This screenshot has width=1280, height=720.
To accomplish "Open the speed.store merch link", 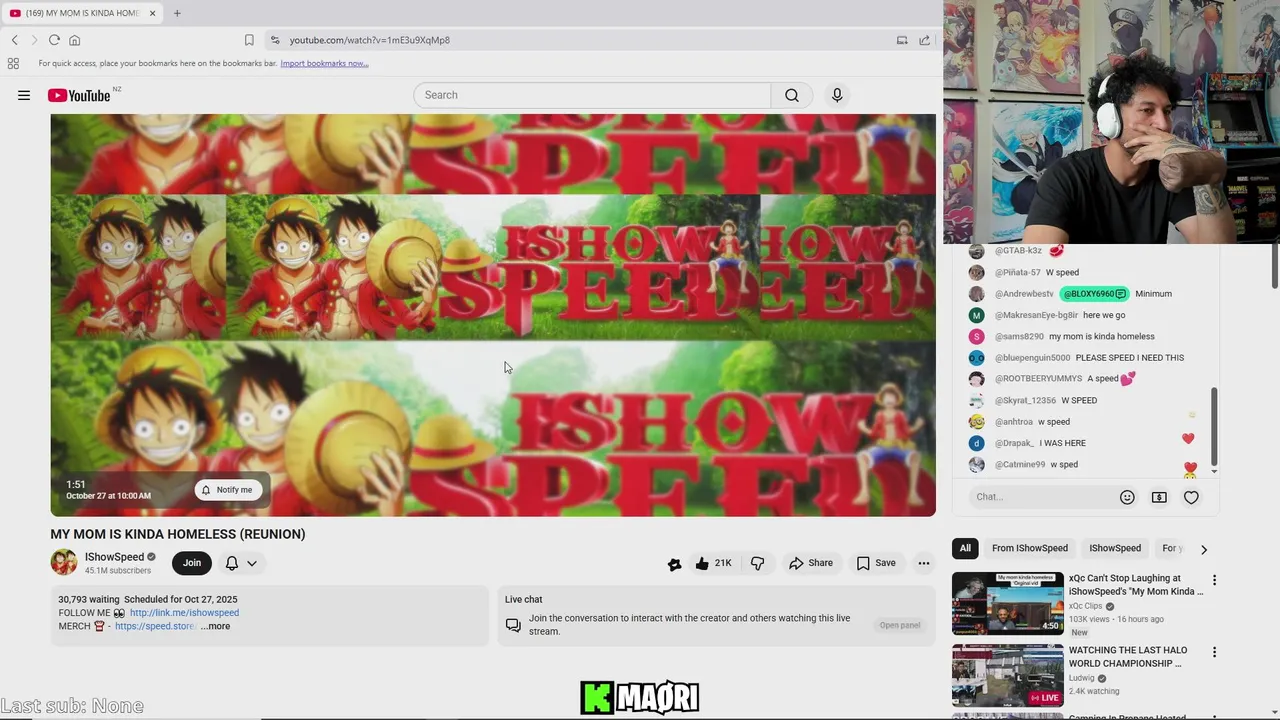I will click(154, 626).
